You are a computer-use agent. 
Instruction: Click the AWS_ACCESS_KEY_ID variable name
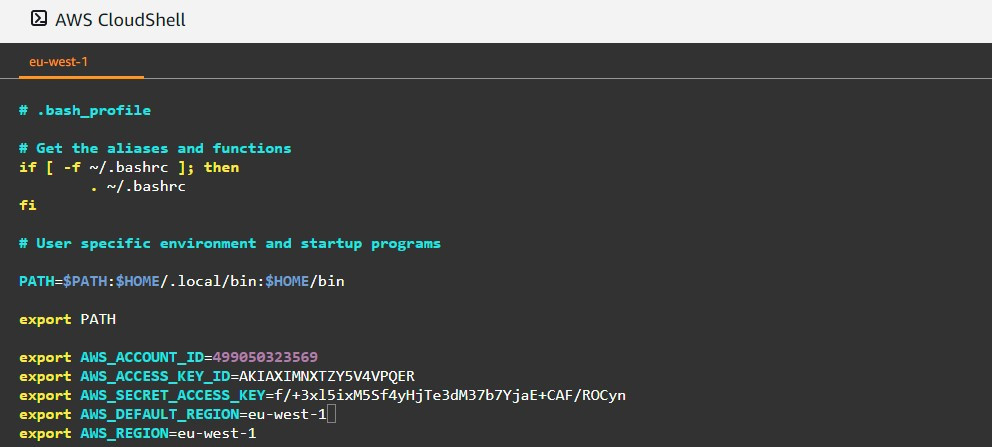pos(155,376)
